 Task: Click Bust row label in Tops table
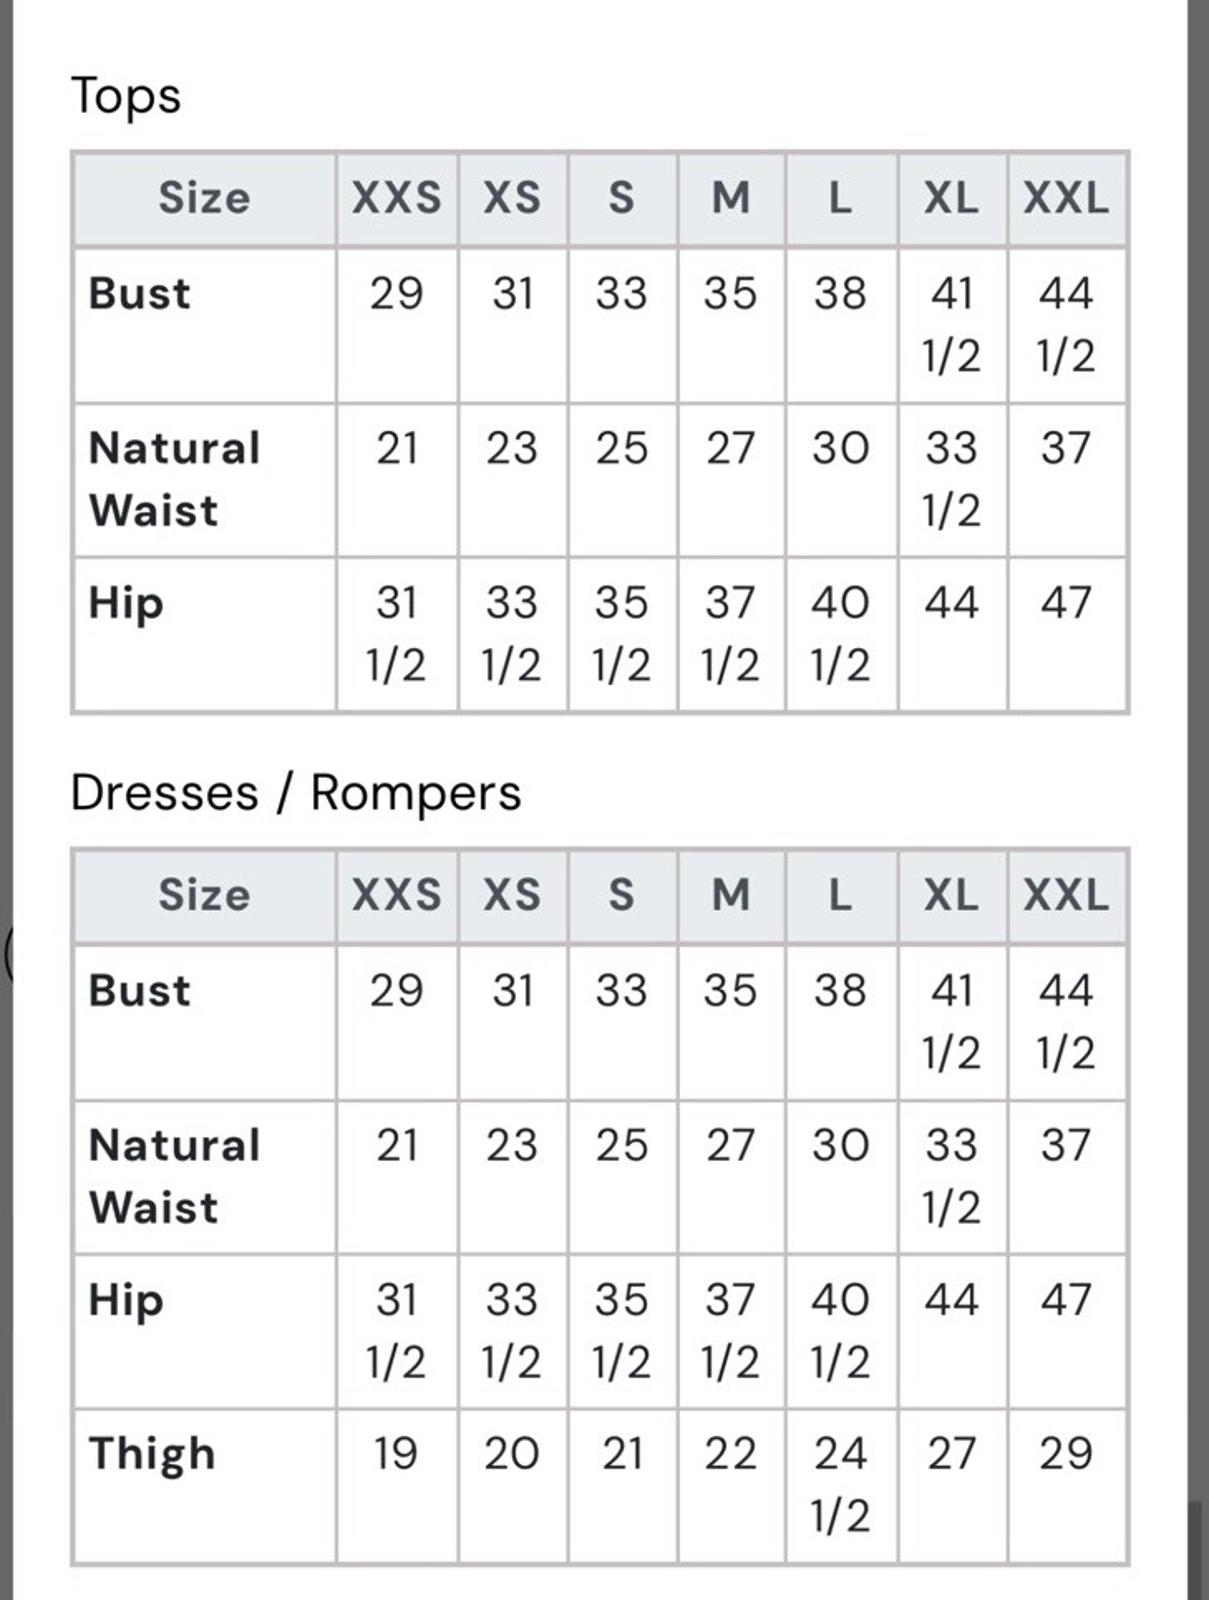point(139,294)
